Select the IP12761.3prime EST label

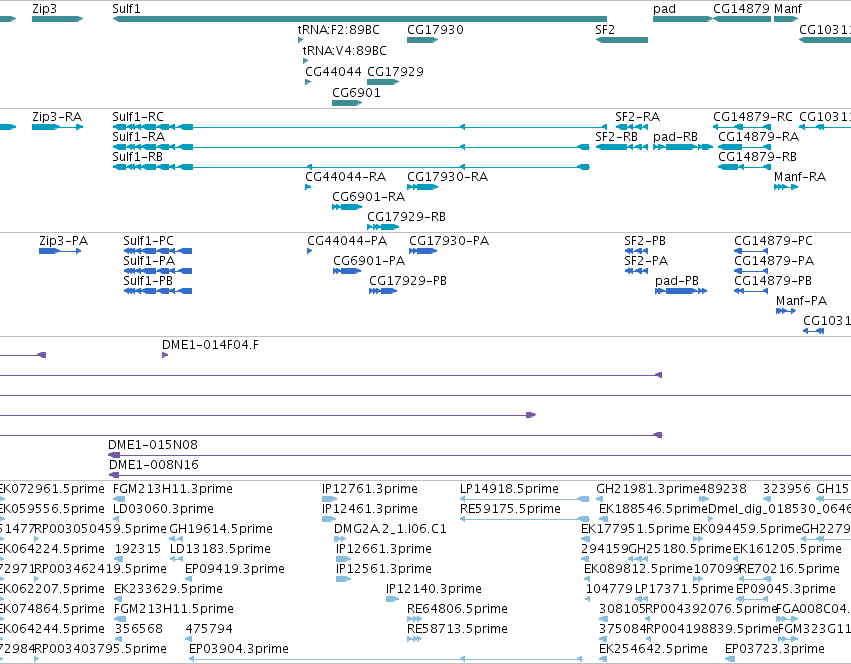[370, 489]
